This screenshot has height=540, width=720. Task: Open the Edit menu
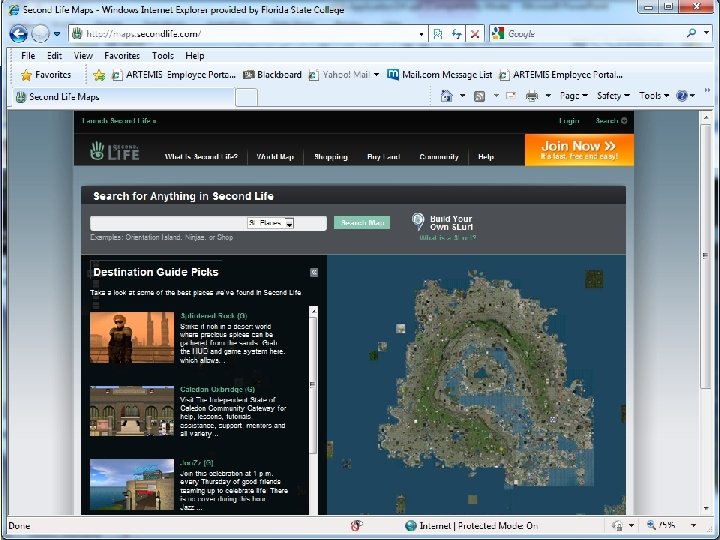pyautogui.click(x=54, y=56)
